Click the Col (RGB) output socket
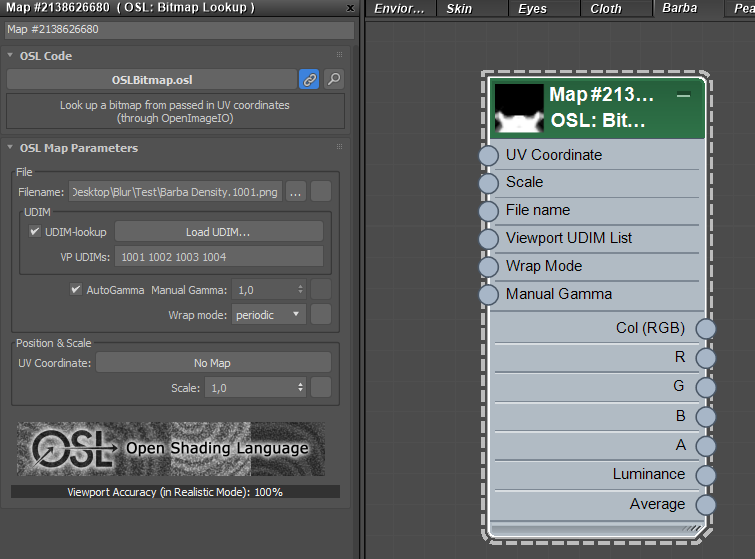This screenshot has width=755, height=559. pos(706,329)
